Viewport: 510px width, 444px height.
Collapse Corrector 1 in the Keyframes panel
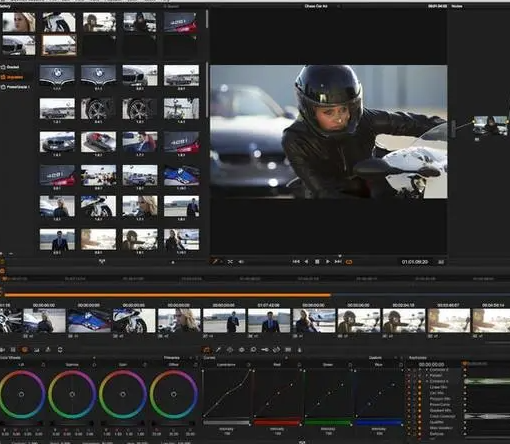427,381
